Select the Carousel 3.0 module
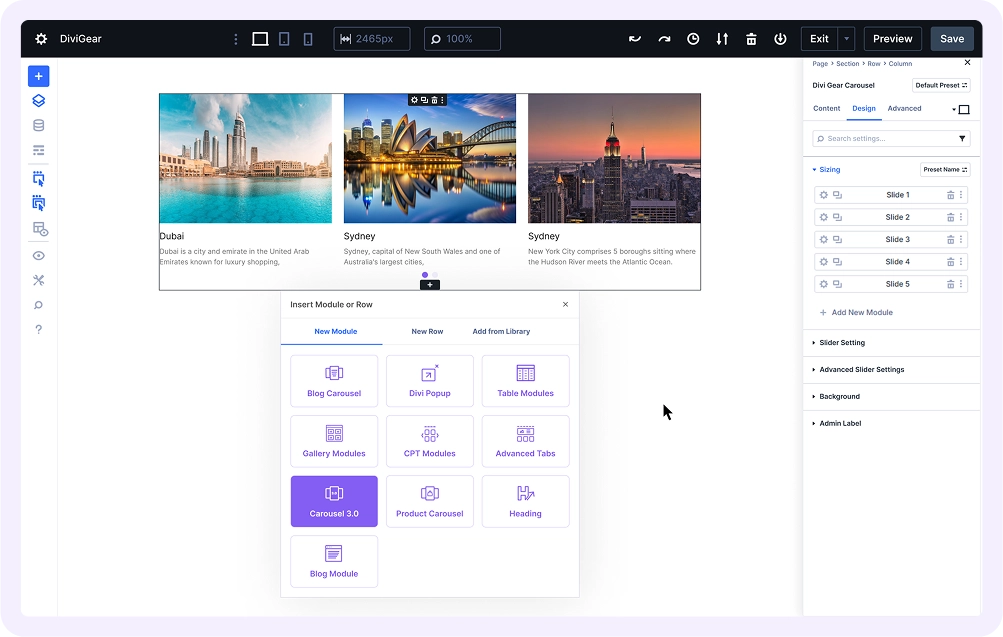The height and width of the screenshot is (637, 1003). pos(334,501)
